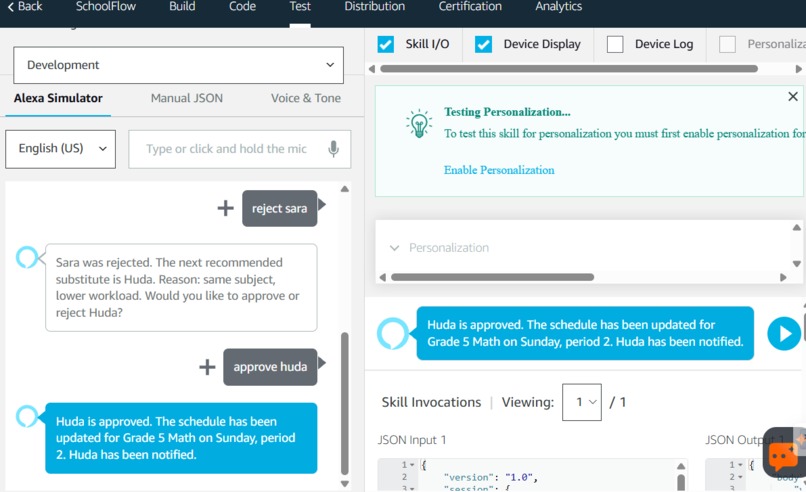This screenshot has width=806, height=492.
Task: Click the conversation vertical scrollbar thumb
Action: click(x=345, y=404)
